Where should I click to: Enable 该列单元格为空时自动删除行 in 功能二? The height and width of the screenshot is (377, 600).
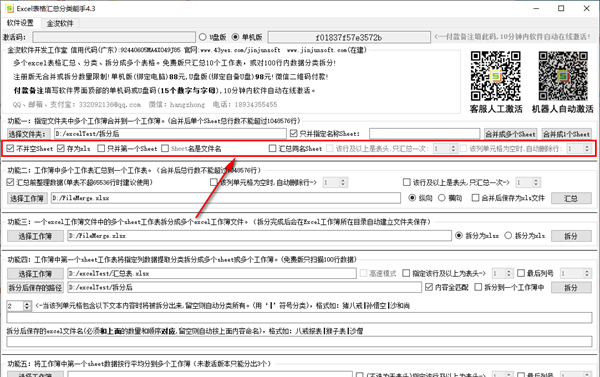pyautogui.click(x=214, y=182)
